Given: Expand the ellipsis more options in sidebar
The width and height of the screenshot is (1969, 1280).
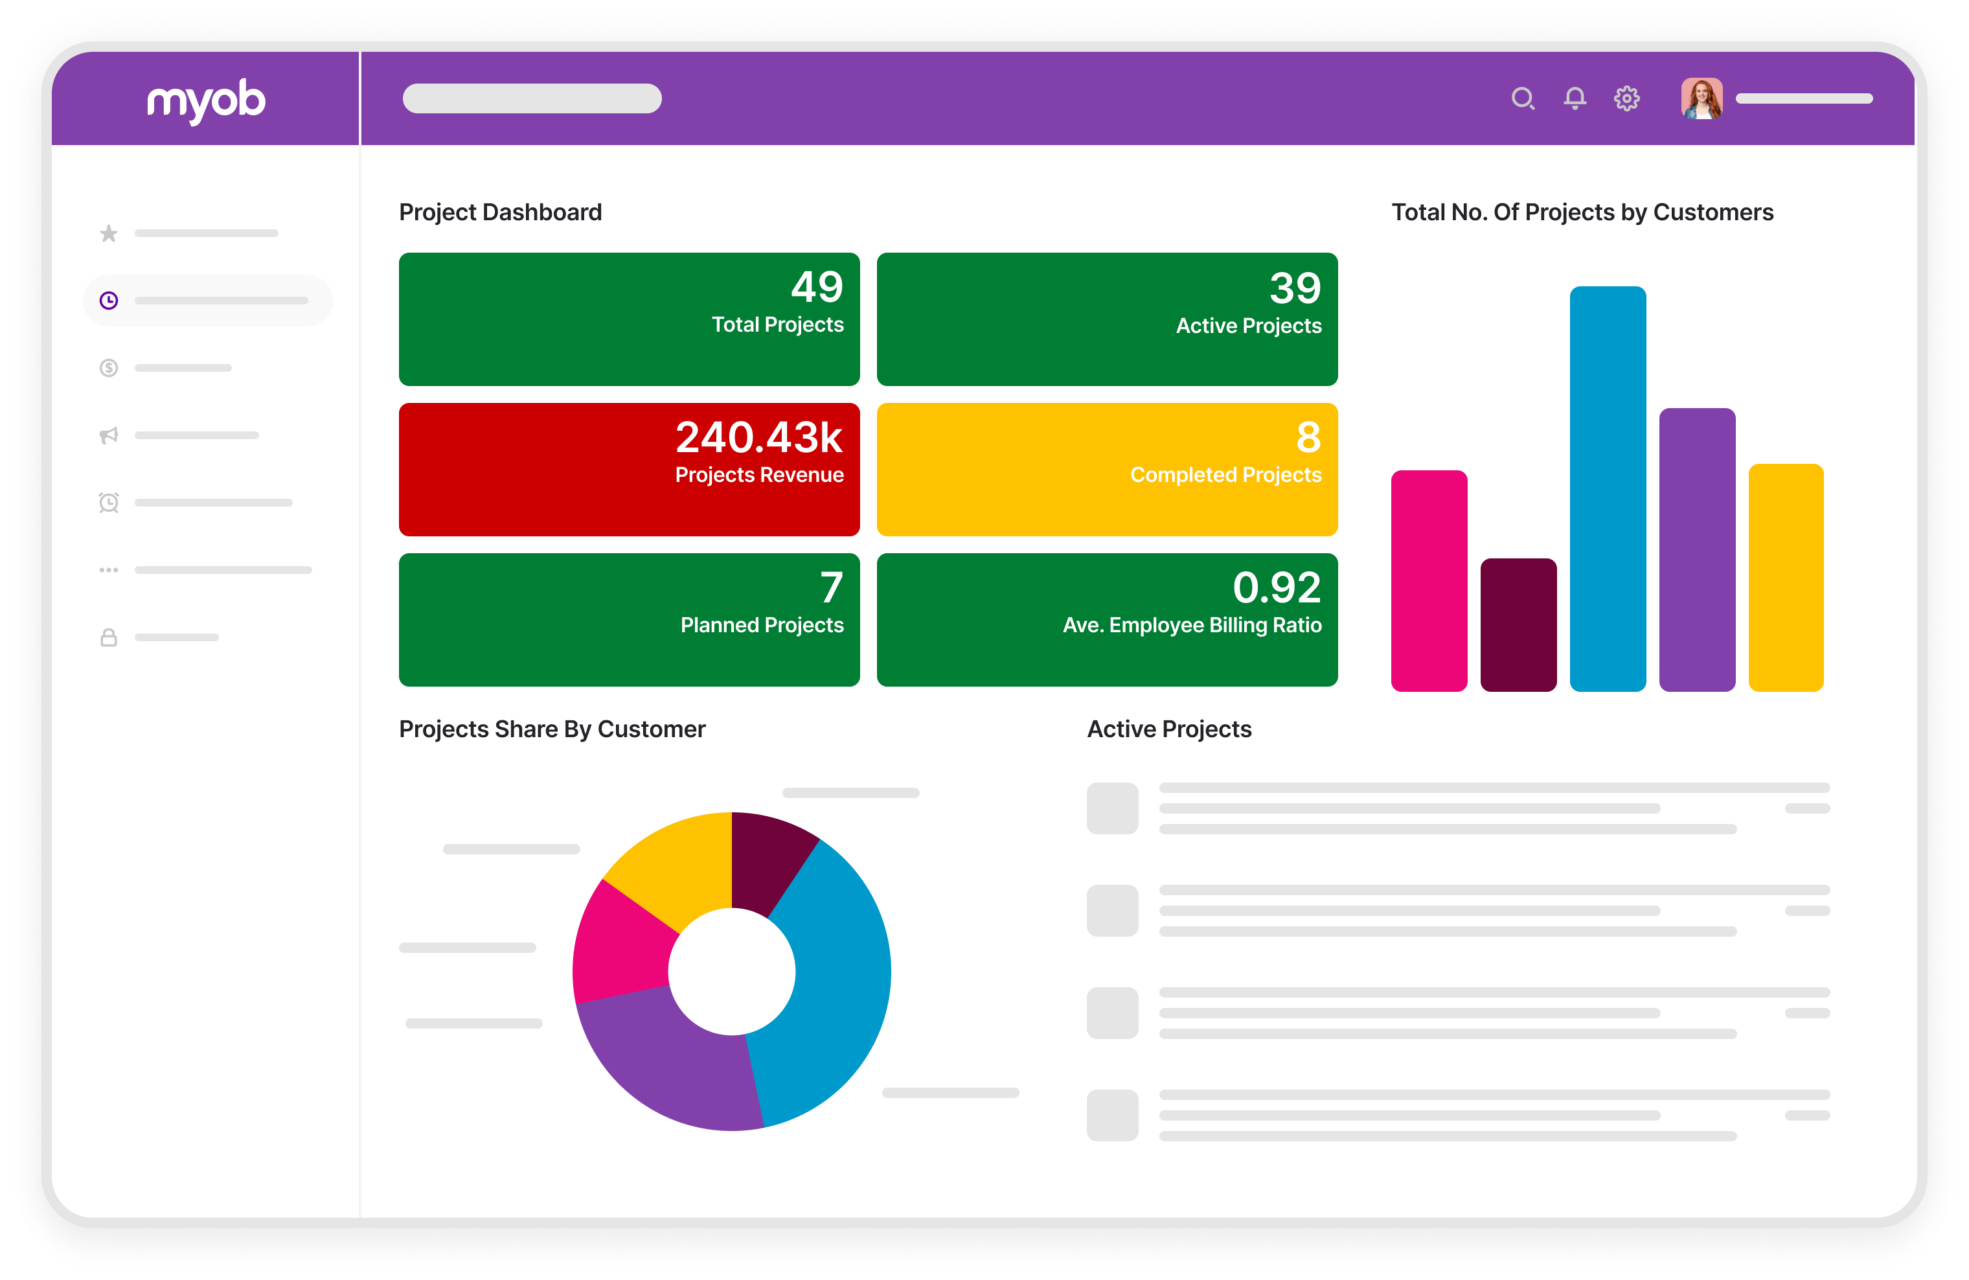Looking at the screenshot, I should 108,569.
